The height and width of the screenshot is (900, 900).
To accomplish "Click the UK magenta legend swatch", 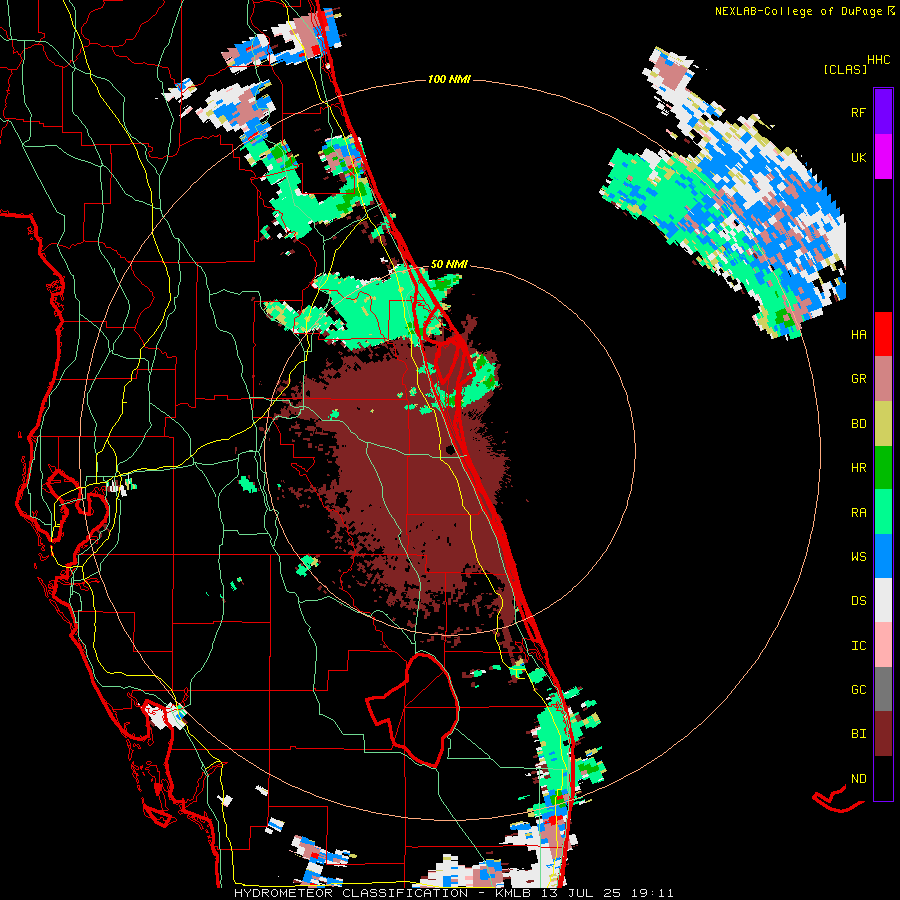I will pos(883,157).
